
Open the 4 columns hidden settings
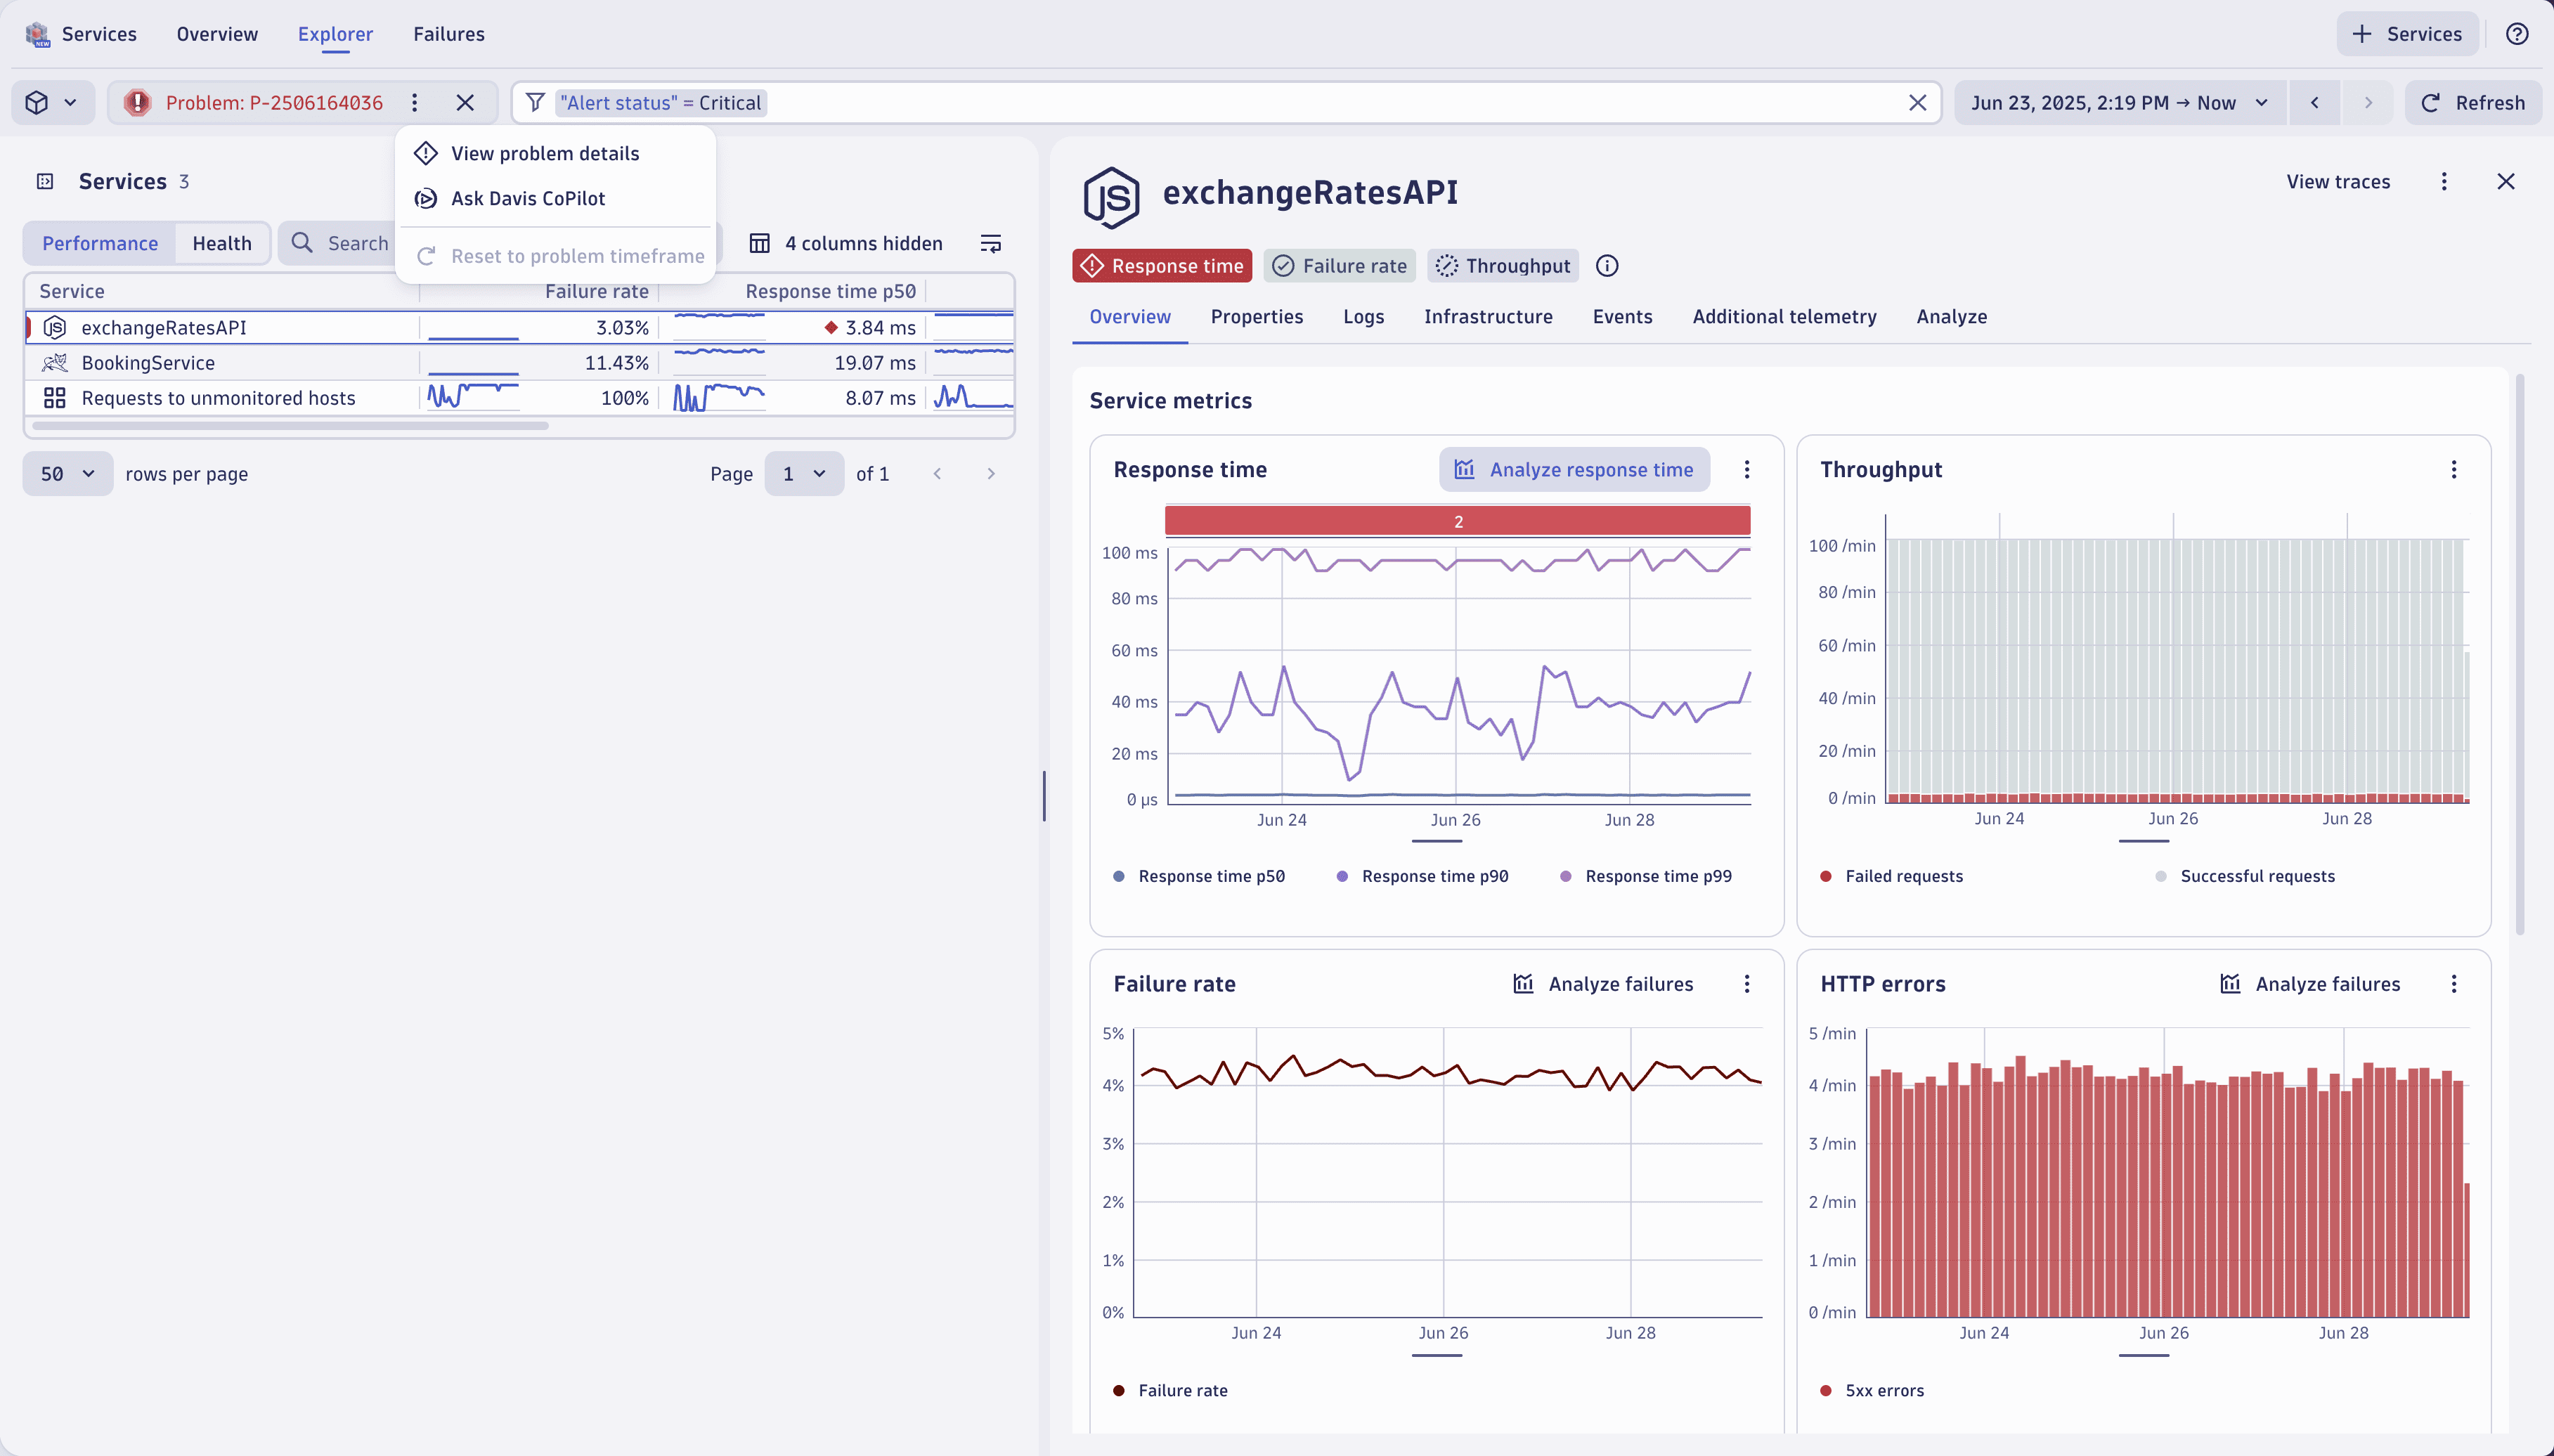846,243
